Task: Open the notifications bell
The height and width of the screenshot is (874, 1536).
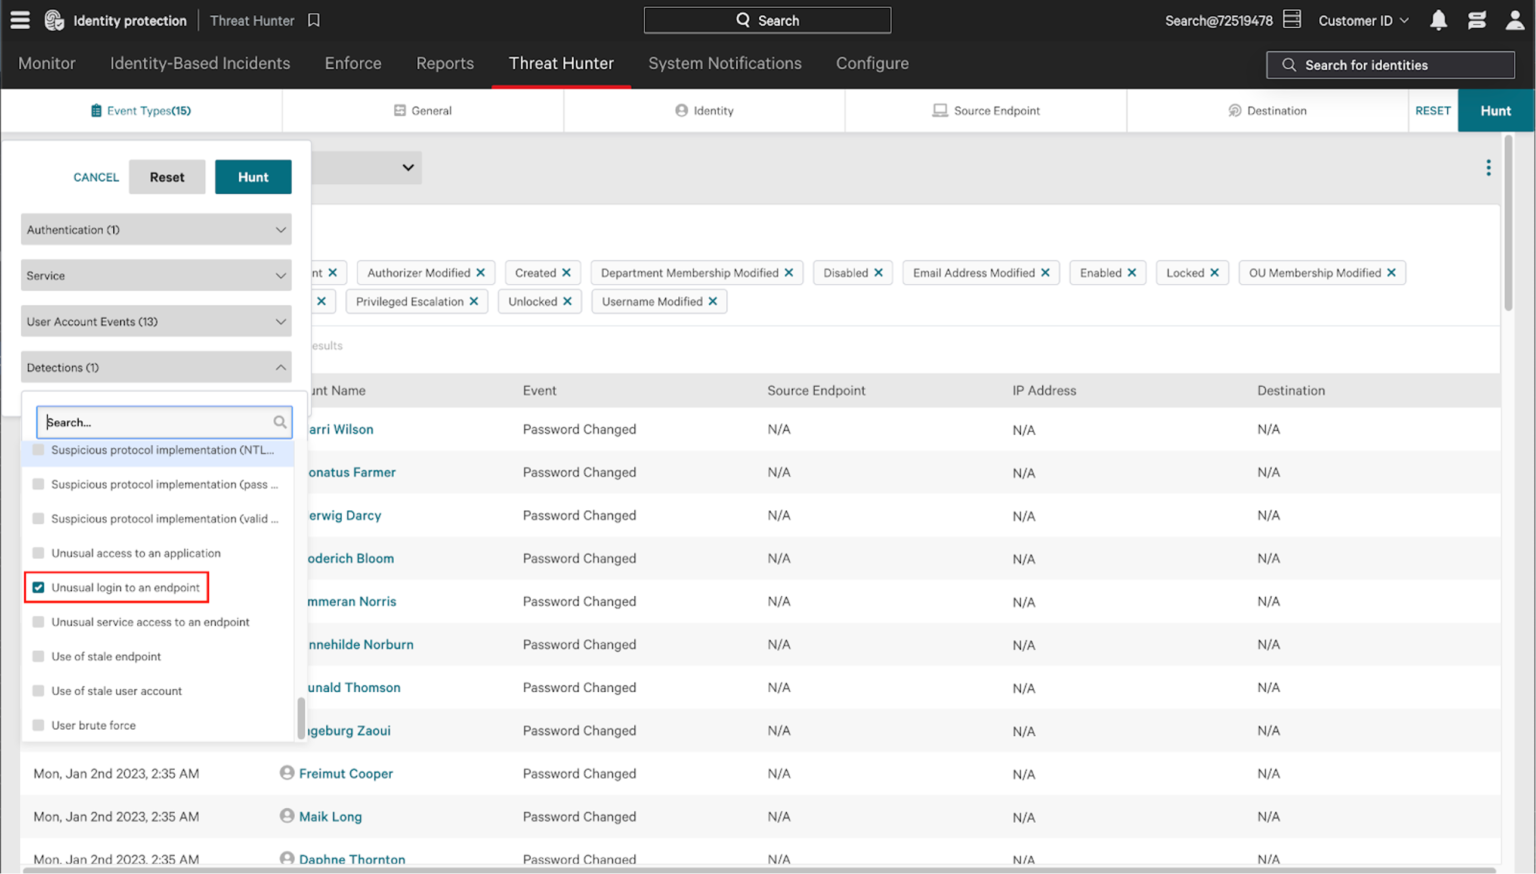Action: (1438, 20)
